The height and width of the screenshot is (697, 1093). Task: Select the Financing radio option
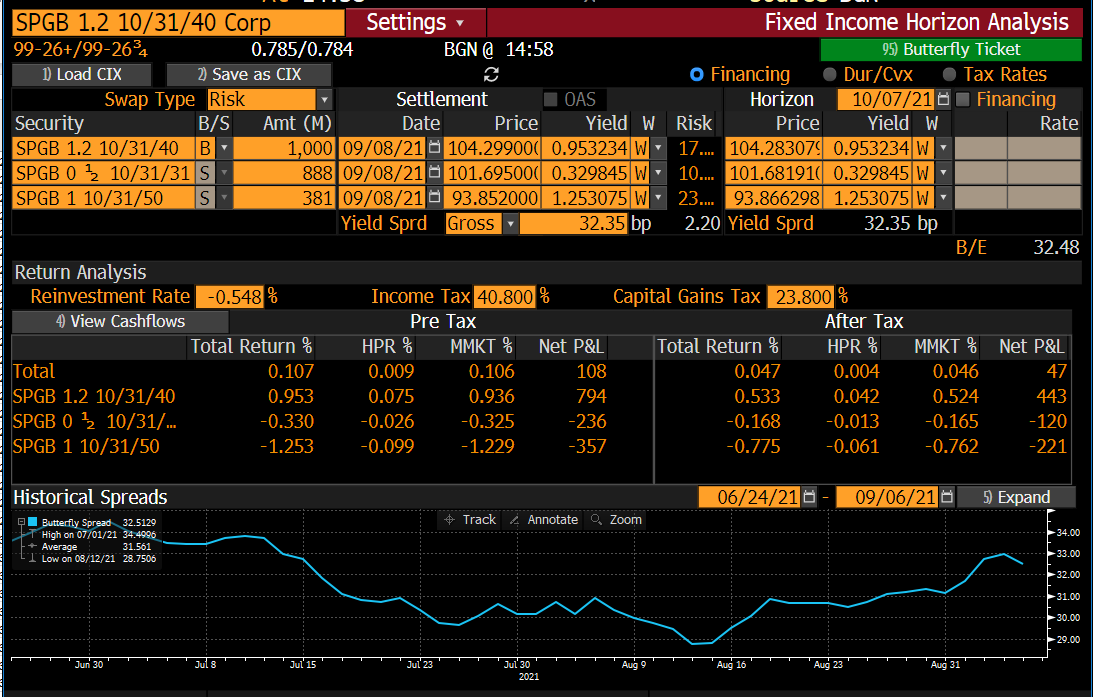coord(696,75)
